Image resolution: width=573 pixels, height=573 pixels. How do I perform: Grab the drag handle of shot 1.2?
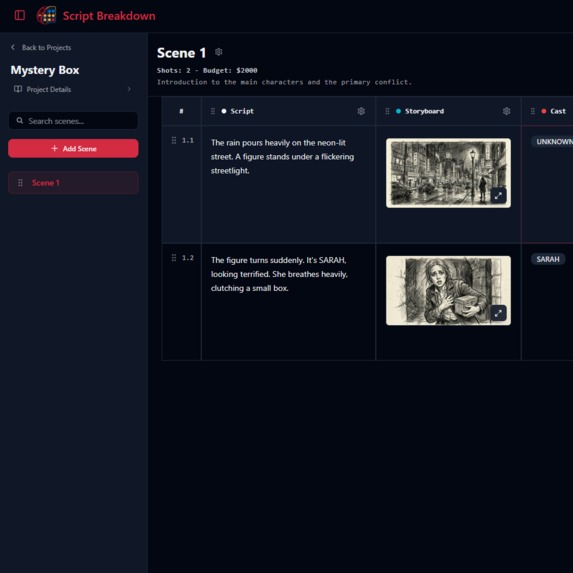click(x=174, y=258)
